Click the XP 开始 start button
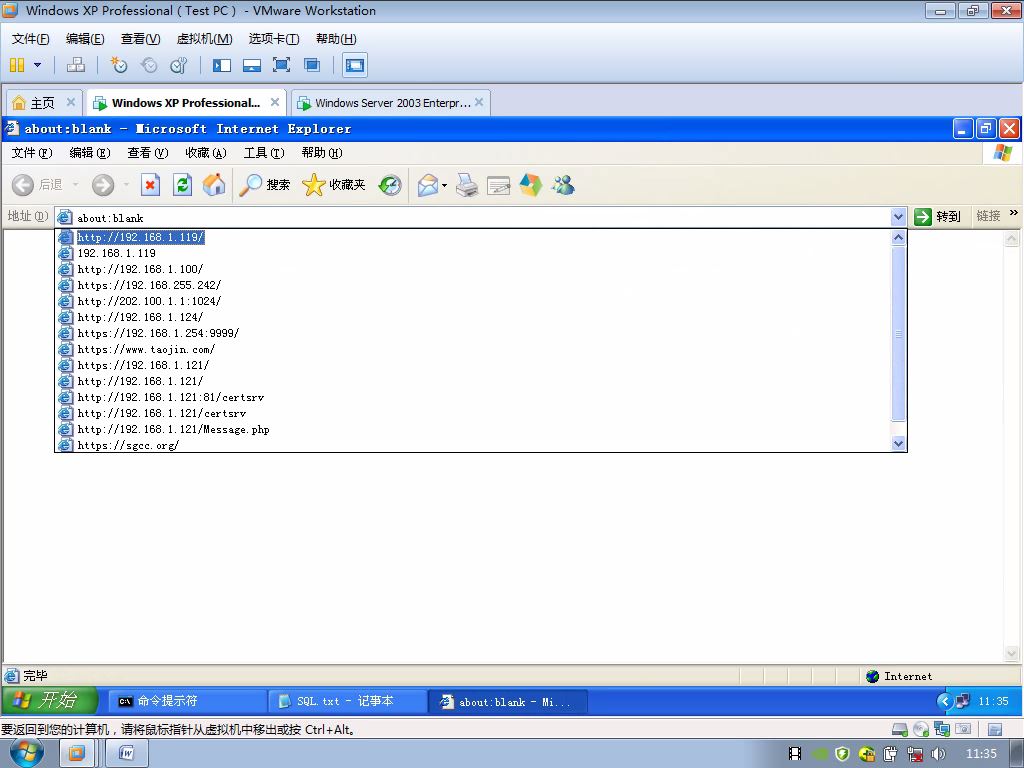Screen dimensions: 1024x768 tap(50, 701)
